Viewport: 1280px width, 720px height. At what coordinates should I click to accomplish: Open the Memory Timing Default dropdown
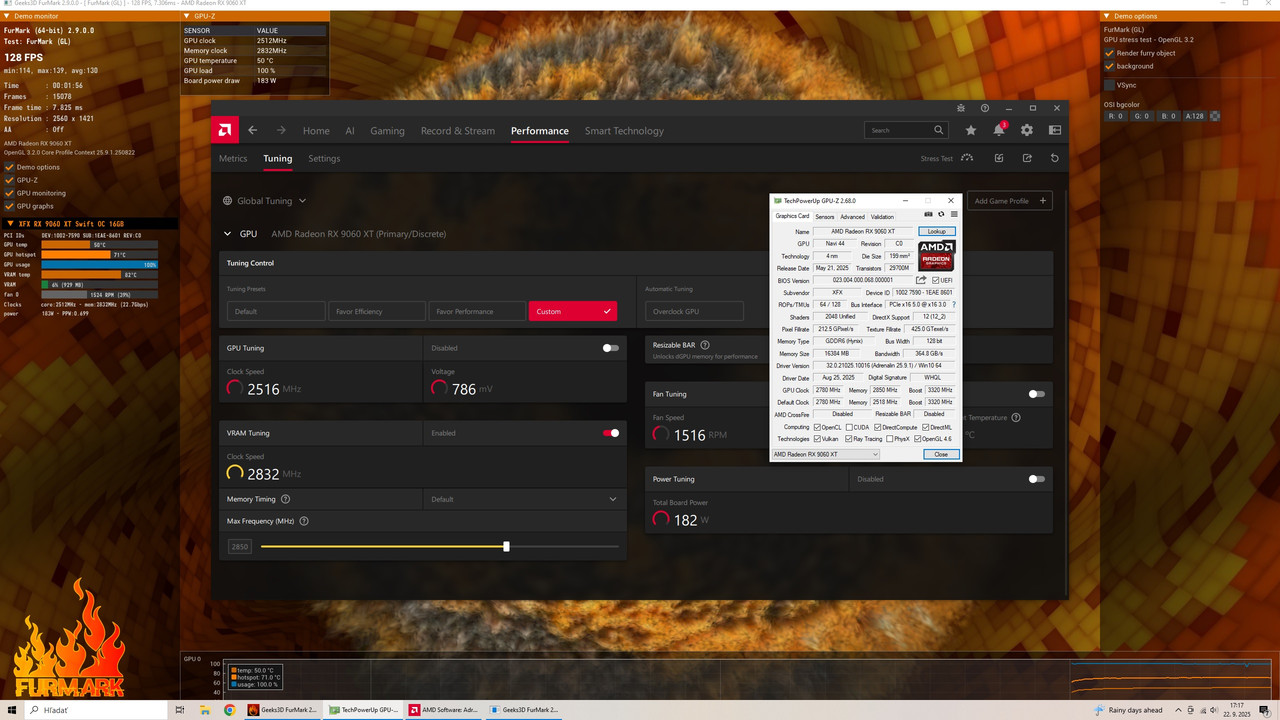tap(524, 499)
